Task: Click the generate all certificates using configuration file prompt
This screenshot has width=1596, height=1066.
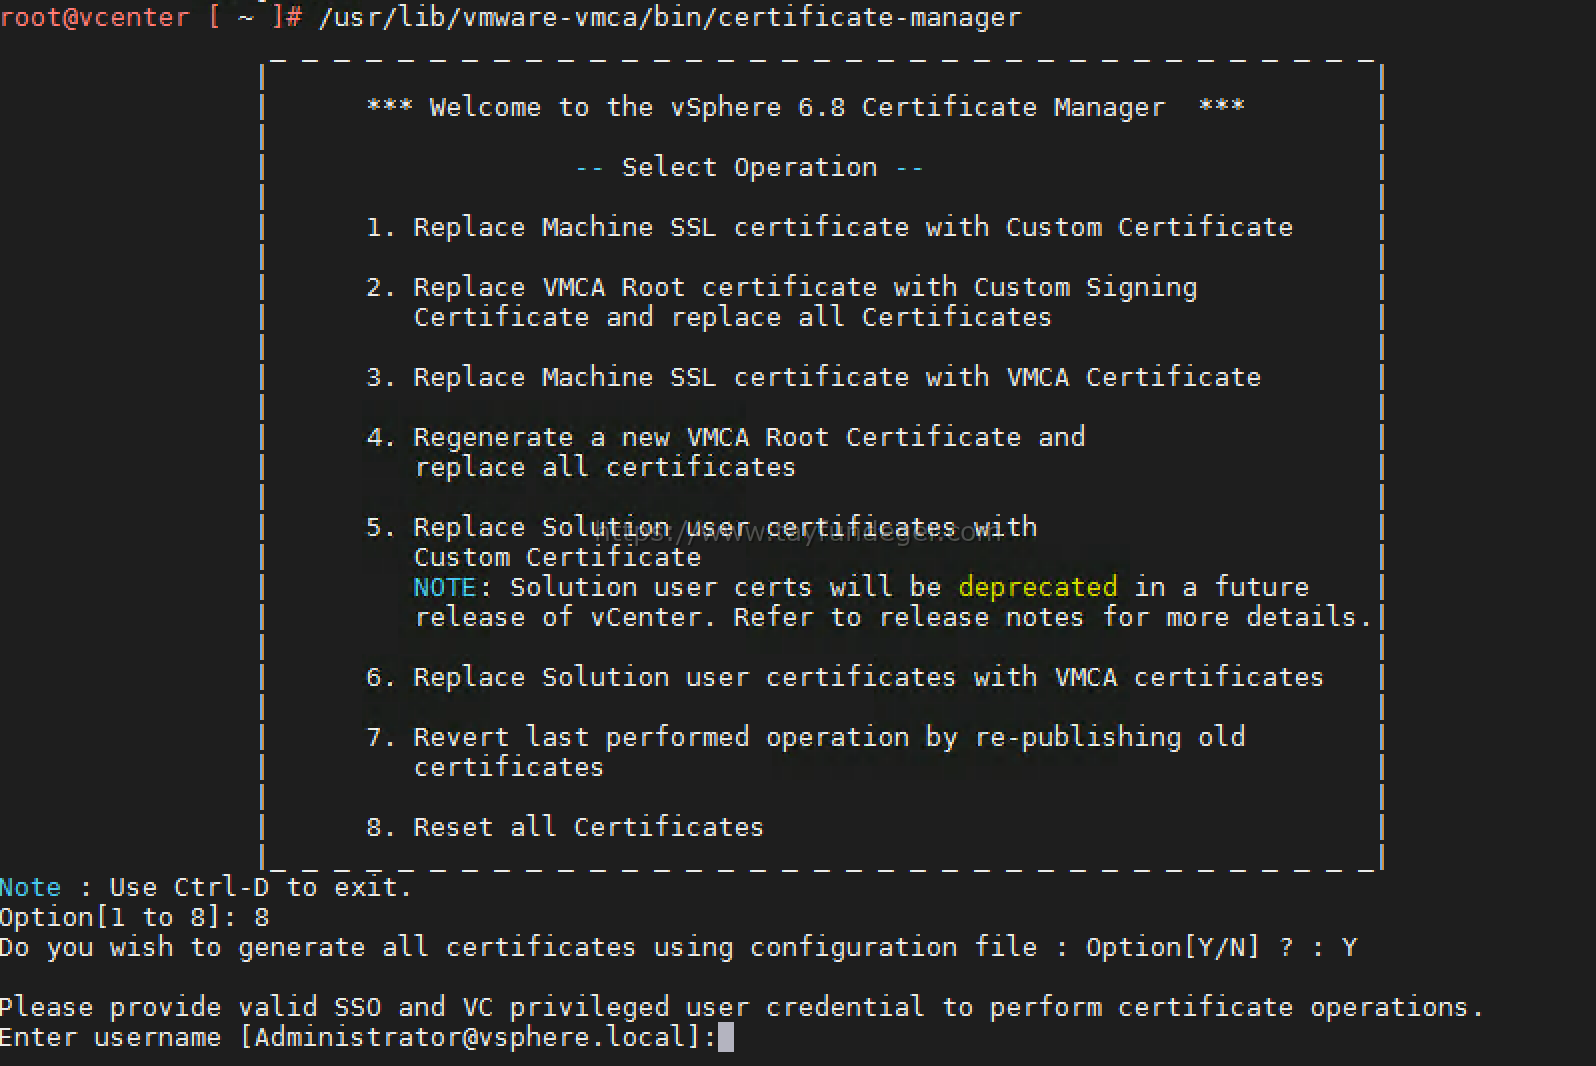Action: pyautogui.click(x=679, y=947)
